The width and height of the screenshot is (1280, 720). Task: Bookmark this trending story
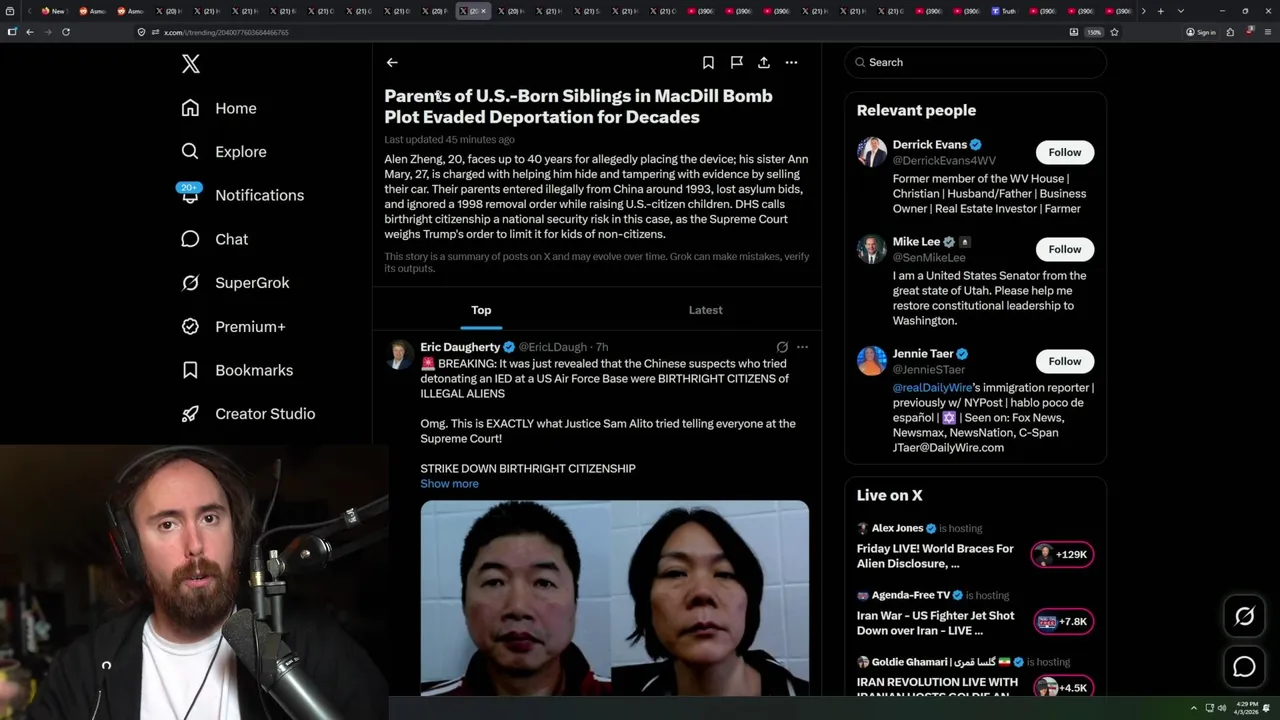(x=708, y=62)
